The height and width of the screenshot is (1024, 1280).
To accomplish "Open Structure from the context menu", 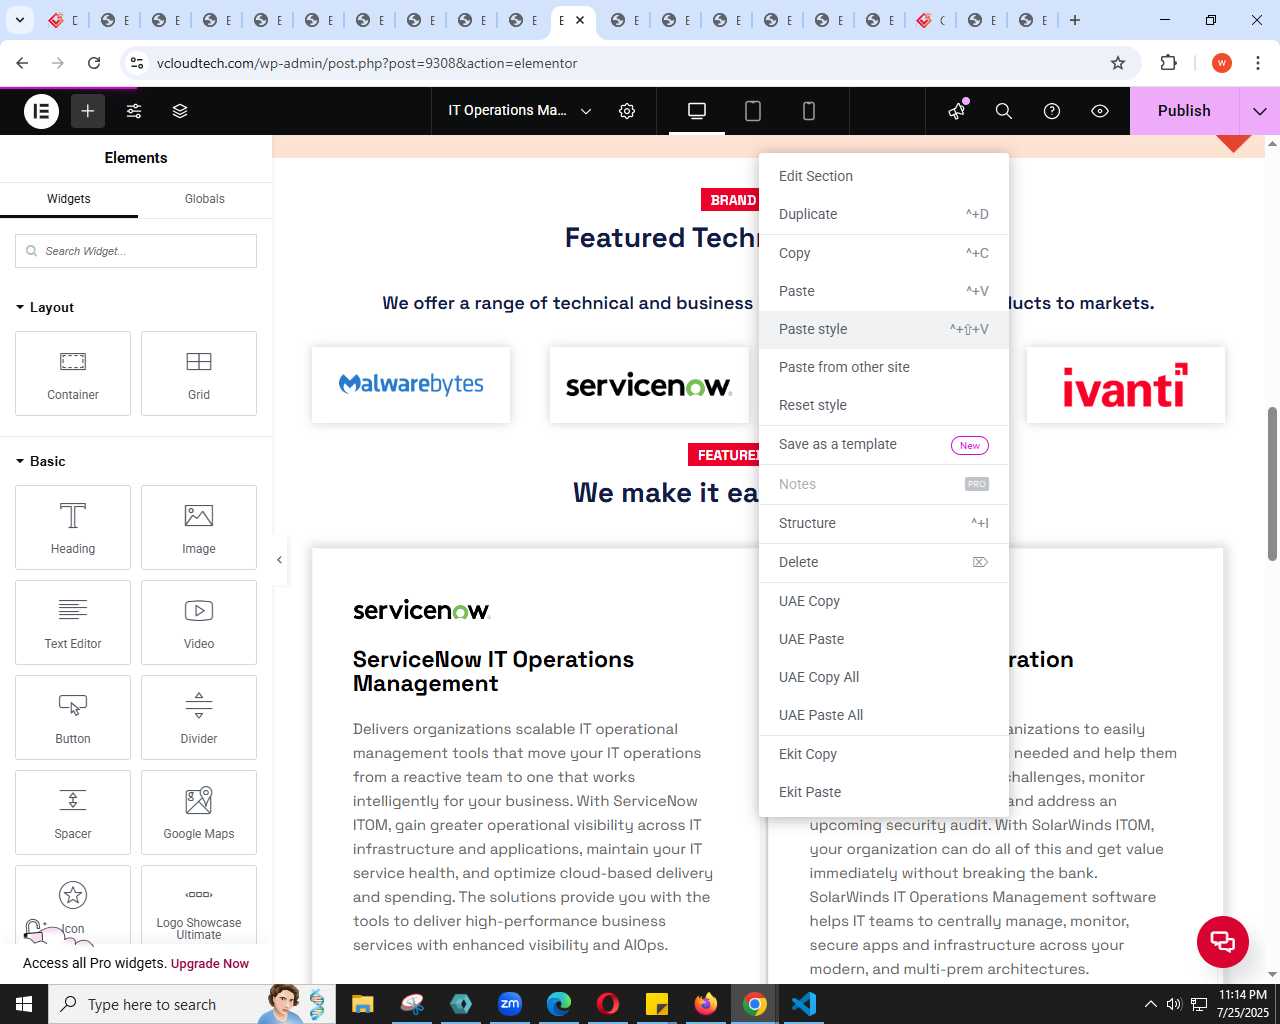I will [884, 523].
